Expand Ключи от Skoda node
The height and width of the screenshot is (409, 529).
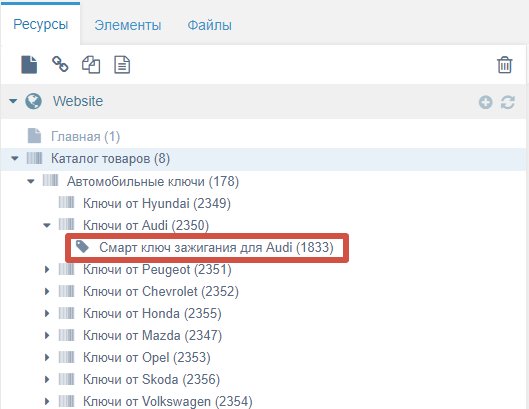[x=47, y=379]
